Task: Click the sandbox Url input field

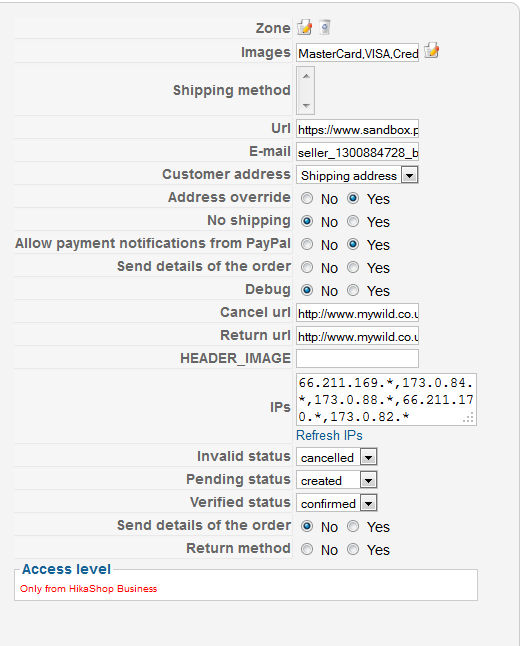Action: pyautogui.click(x=357, y=129)
